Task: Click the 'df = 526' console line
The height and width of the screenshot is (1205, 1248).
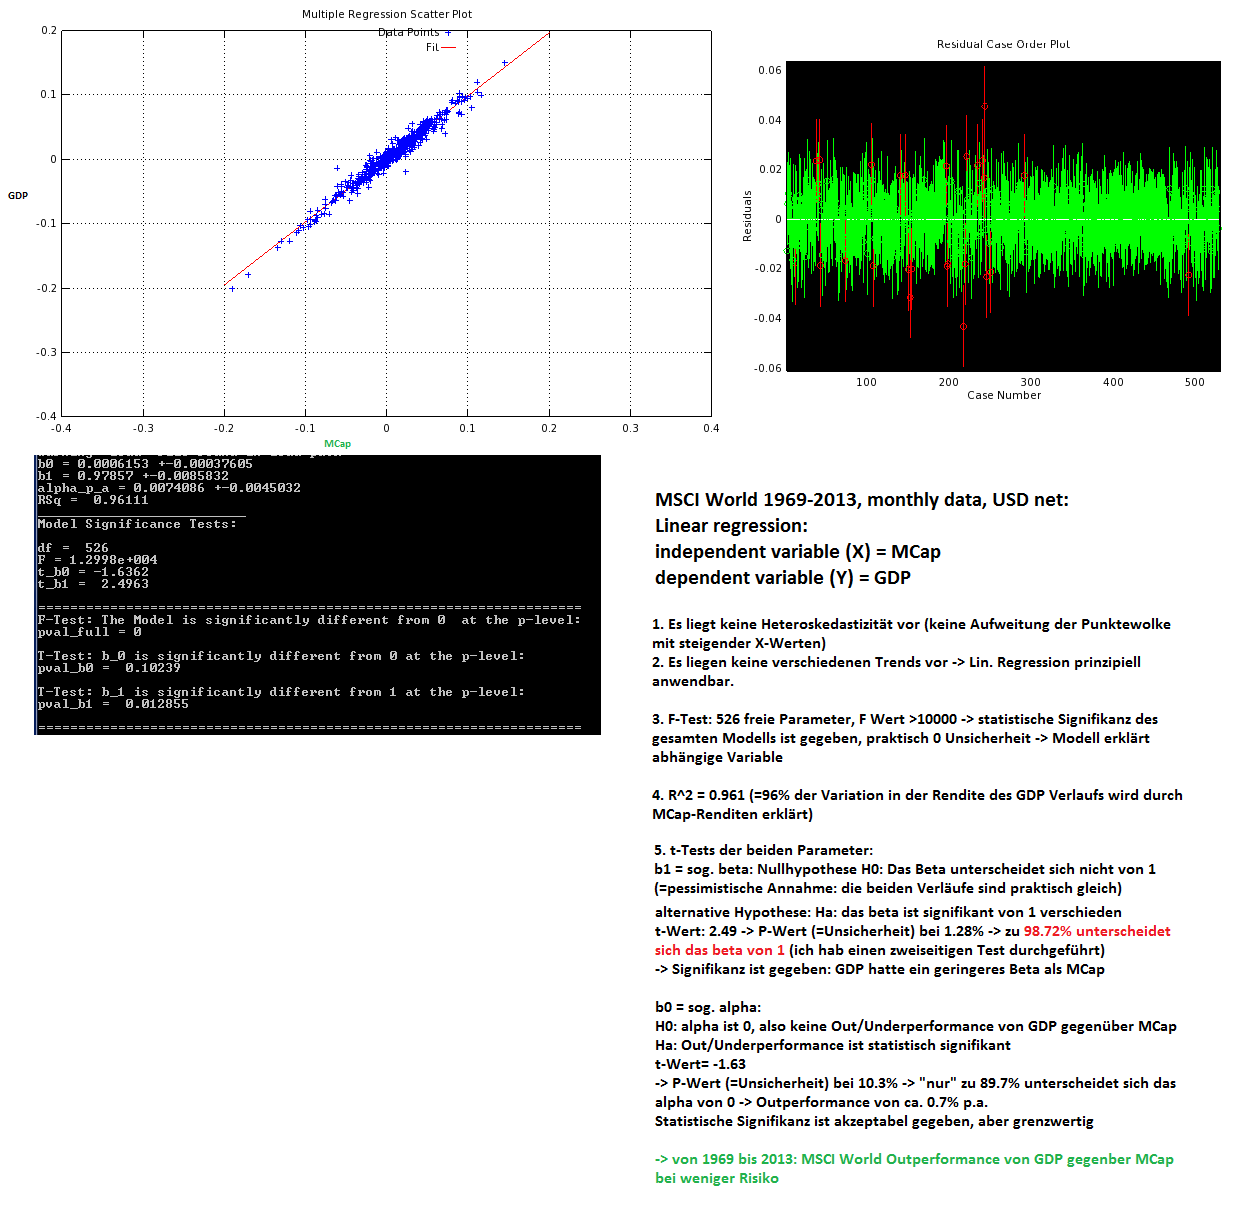Action: 73,548
